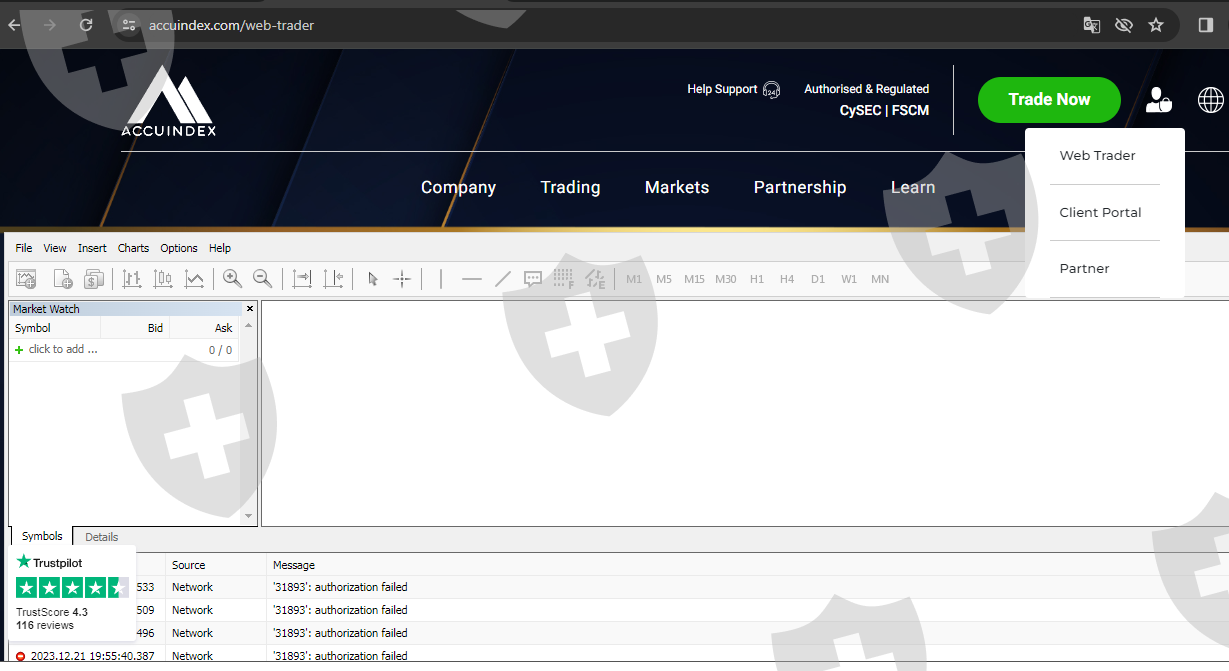Toggle chart auto scroll icon
The image size is (1229, 671).
tap(302, 279)
